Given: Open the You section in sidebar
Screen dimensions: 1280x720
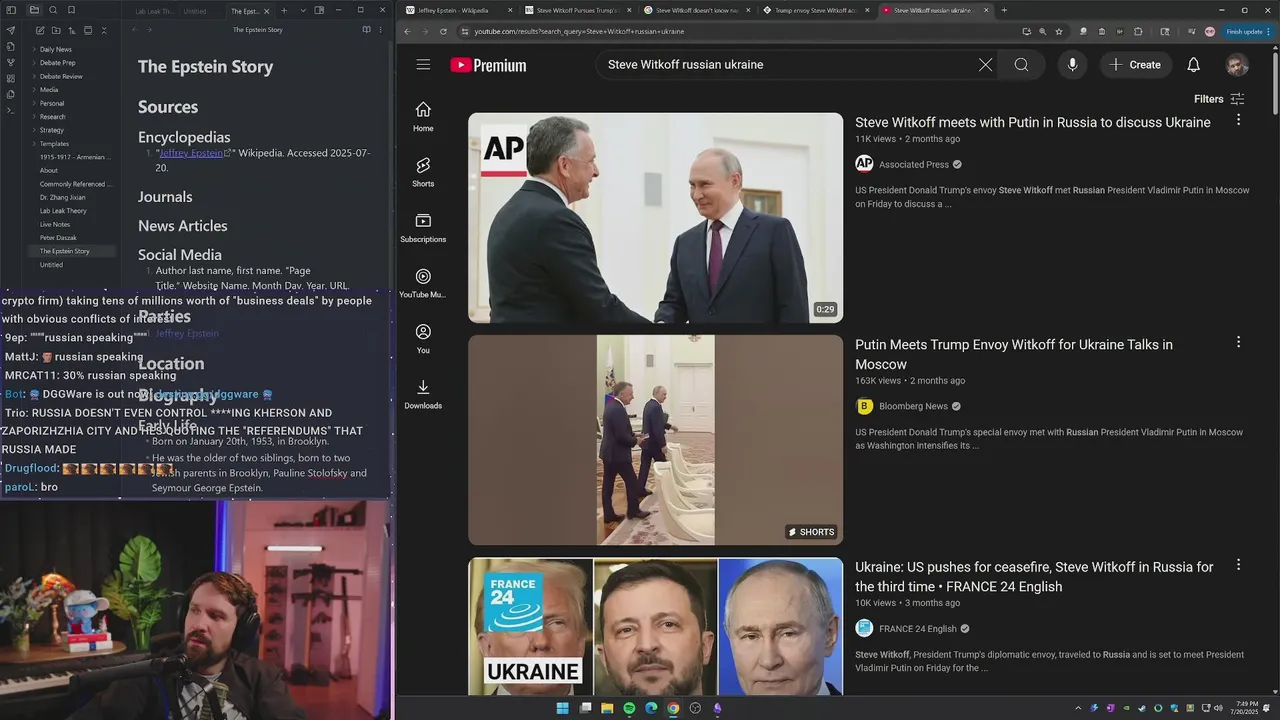Looking at the screenshot, I should click(423, 338).
